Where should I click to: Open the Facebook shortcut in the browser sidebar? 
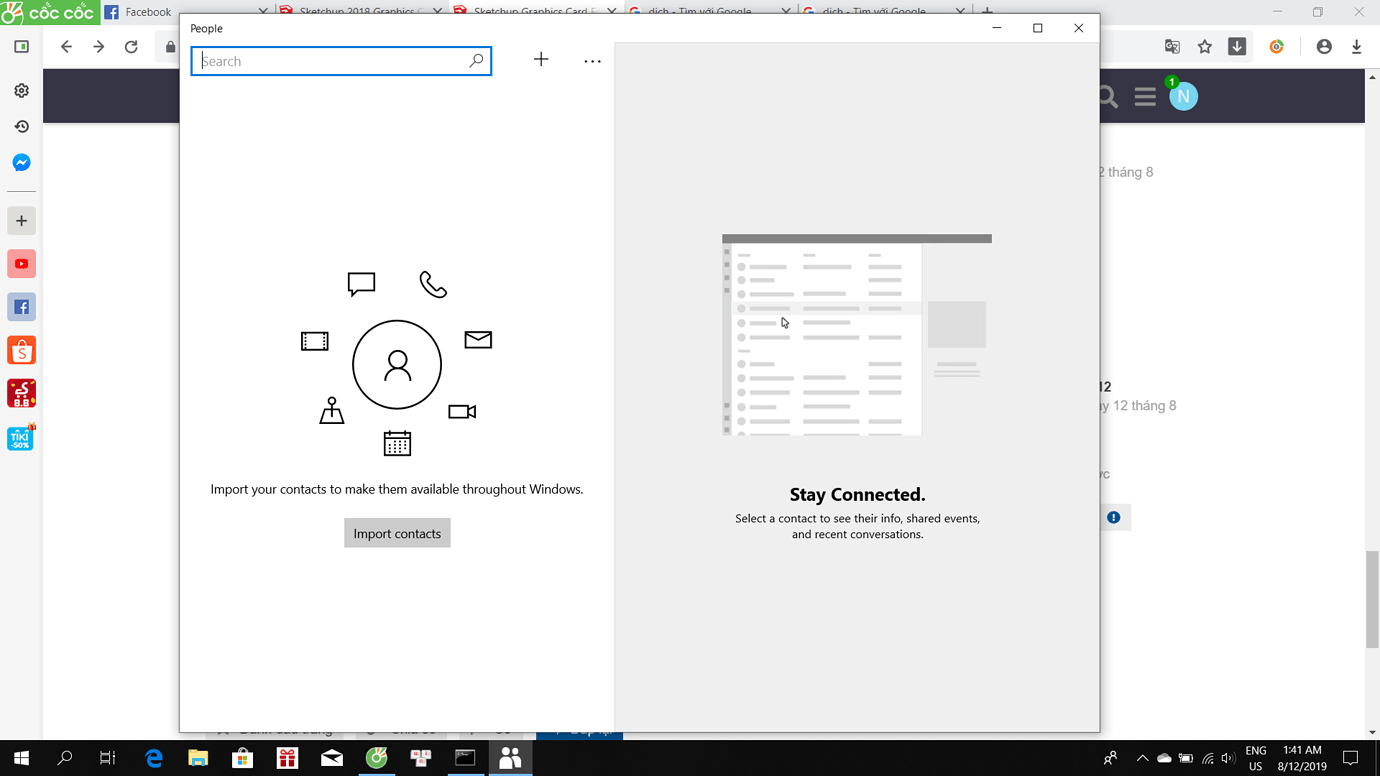21,307
